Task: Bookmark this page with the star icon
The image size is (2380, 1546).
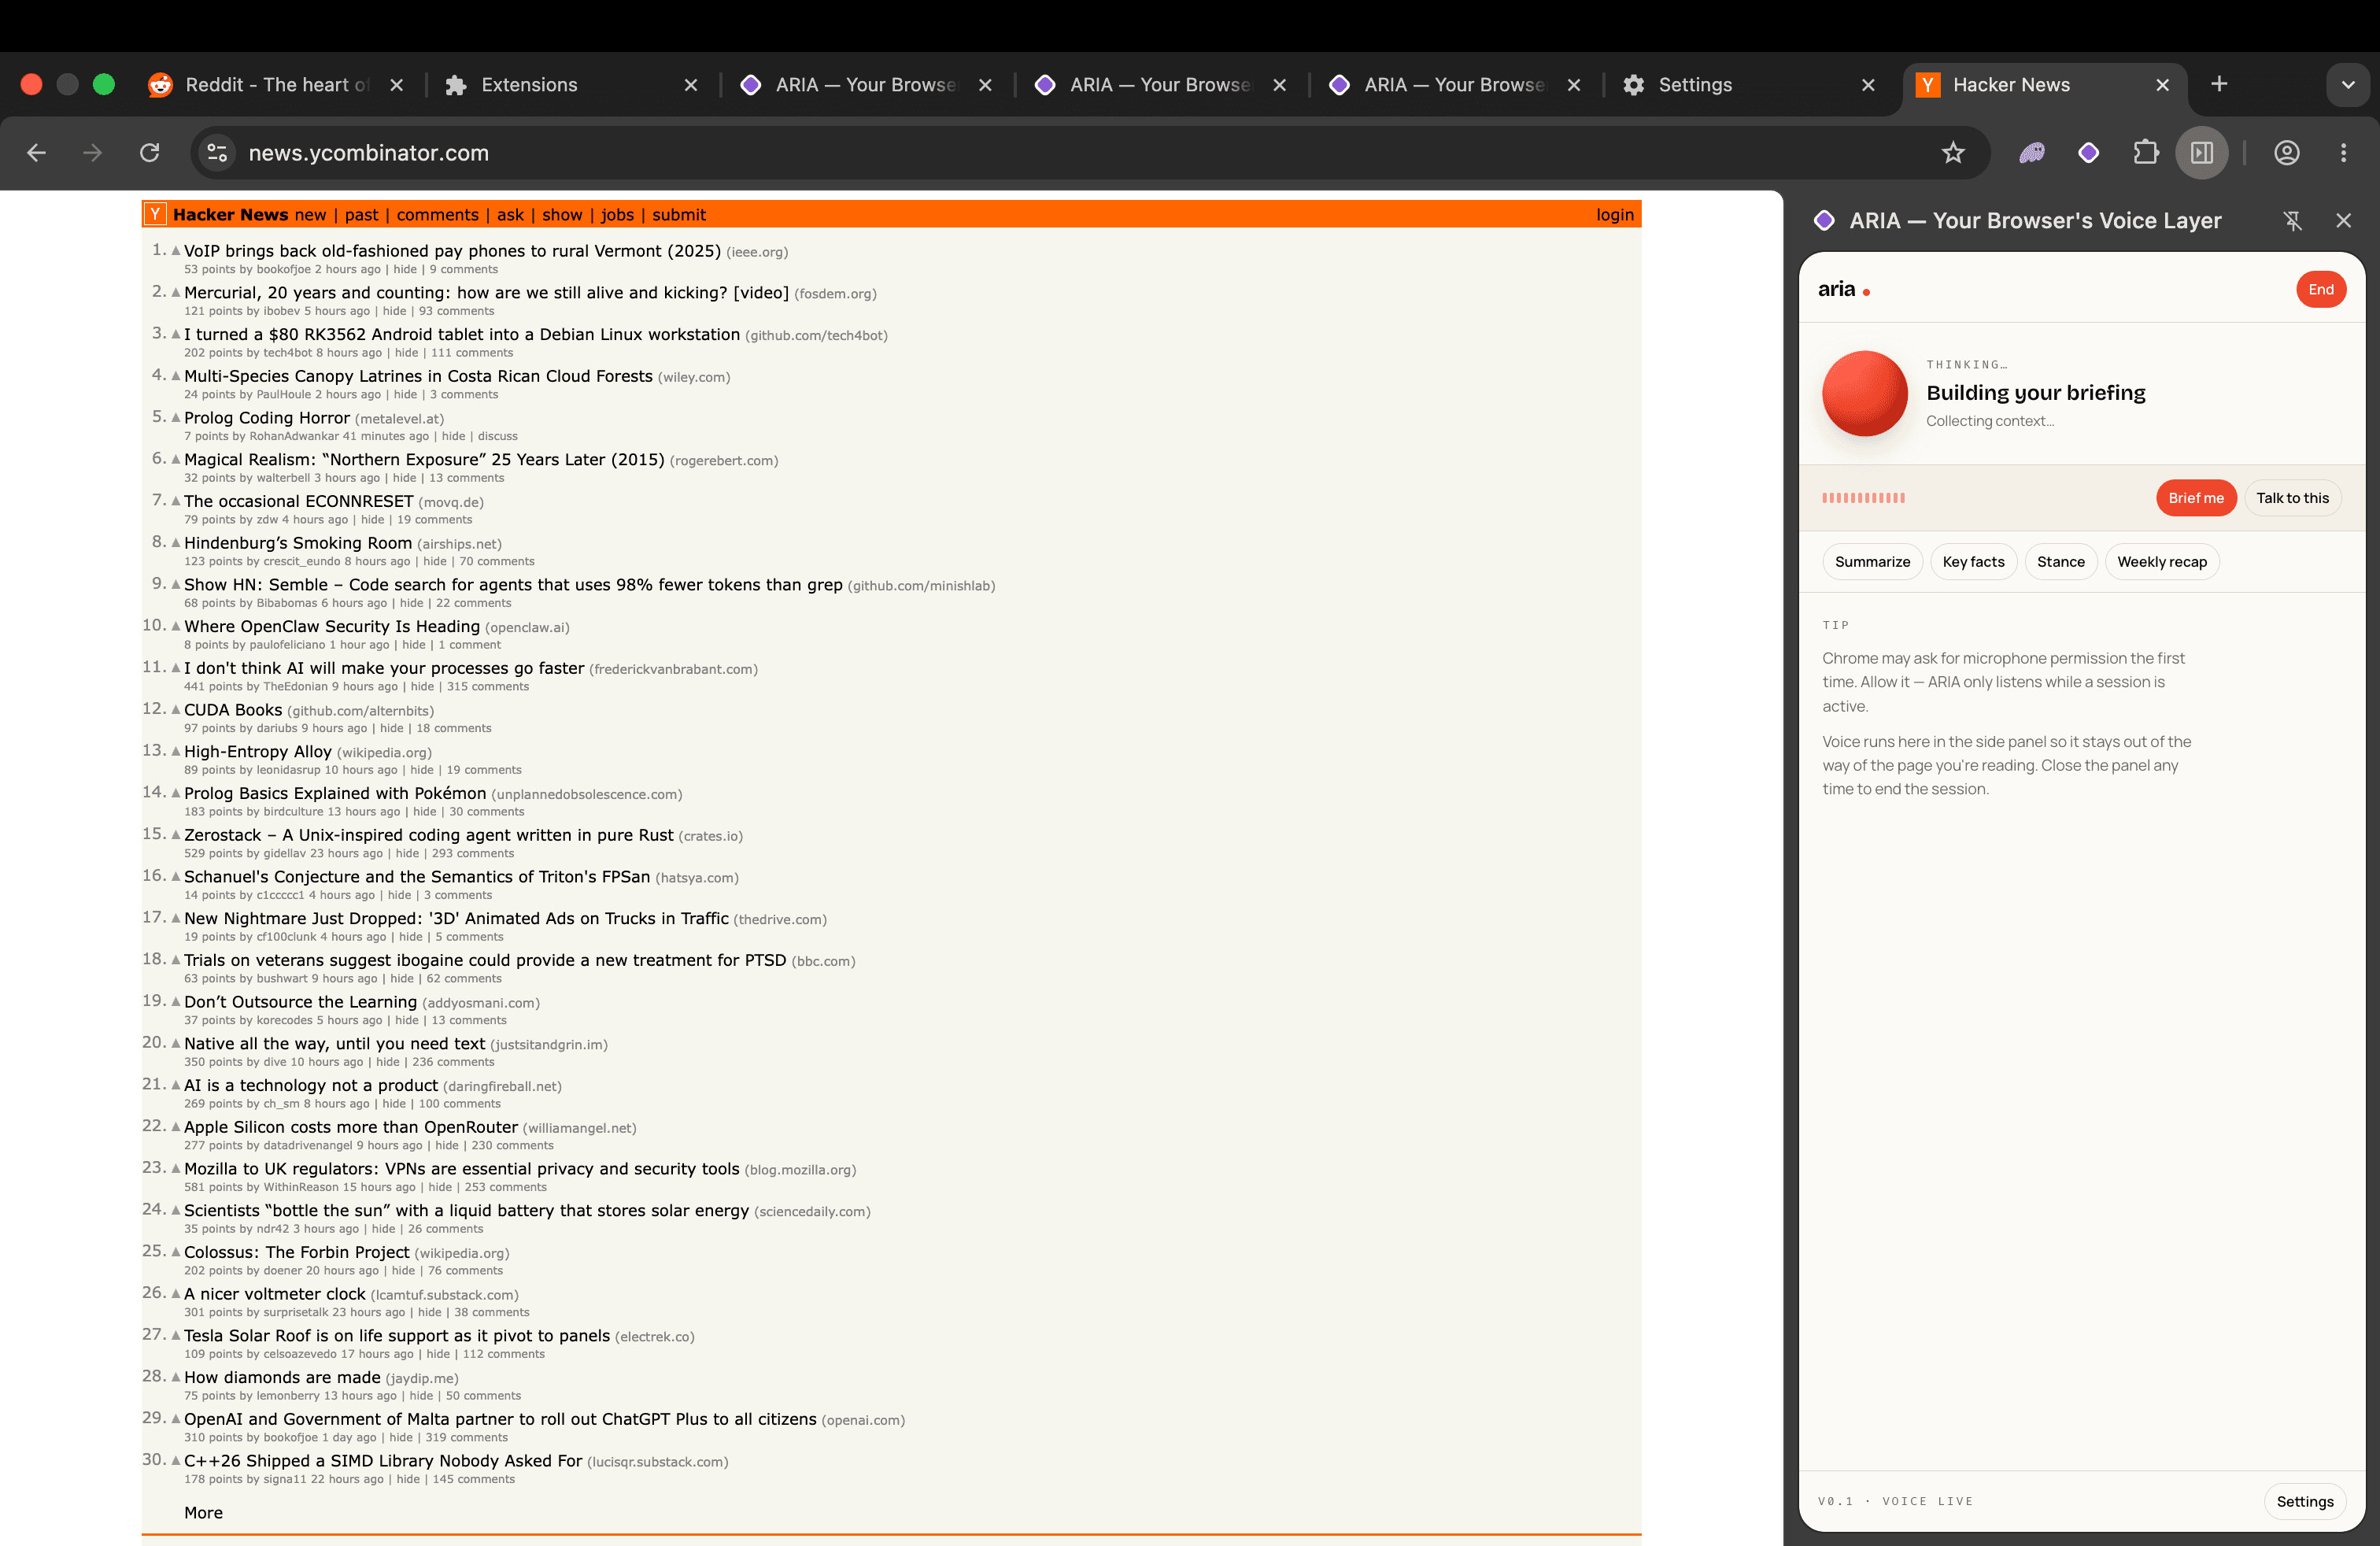Action: (1953, 152)
